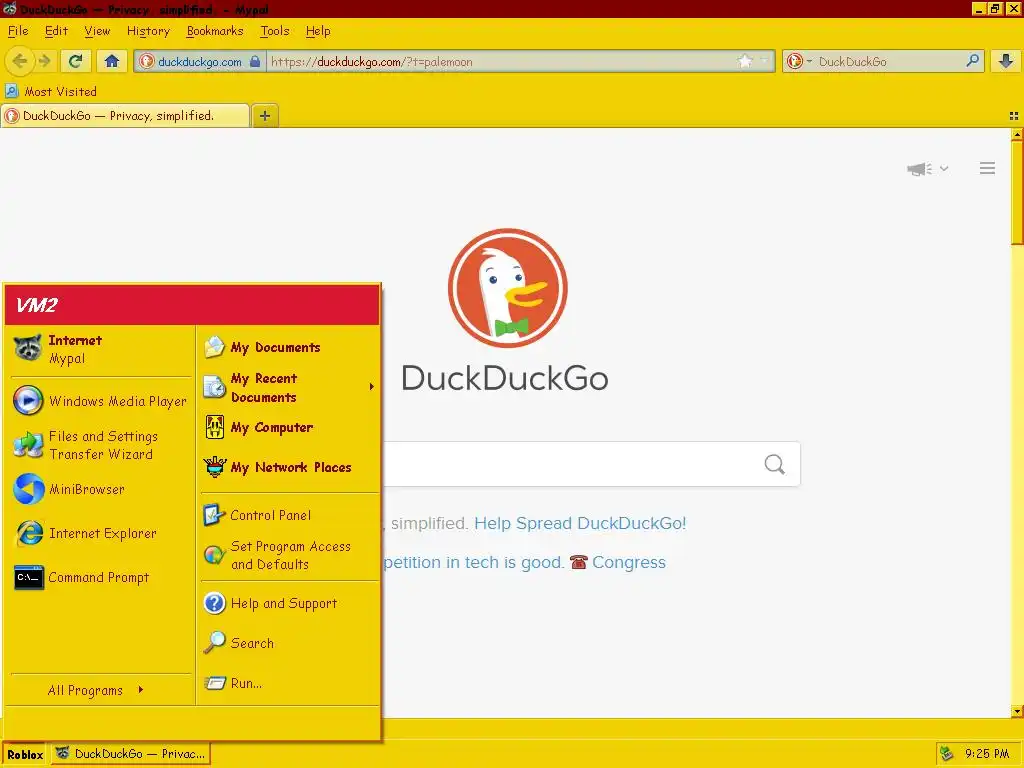Click the search bar magnifier icon
The width and height of the screenshot is (1024, 768).
point(972,61)
